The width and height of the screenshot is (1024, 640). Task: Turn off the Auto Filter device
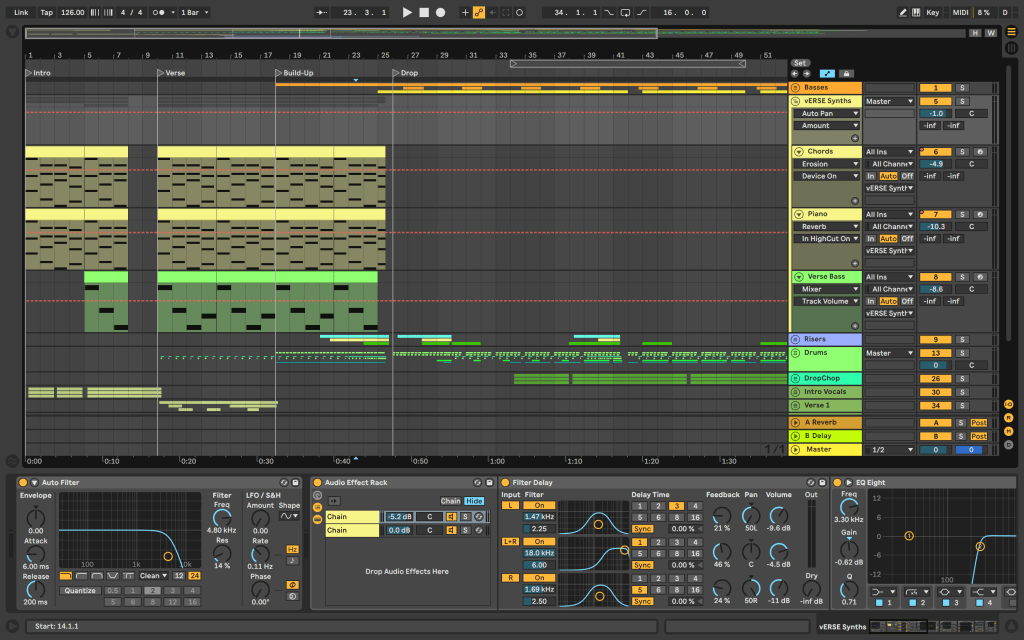tap(22, 483)
